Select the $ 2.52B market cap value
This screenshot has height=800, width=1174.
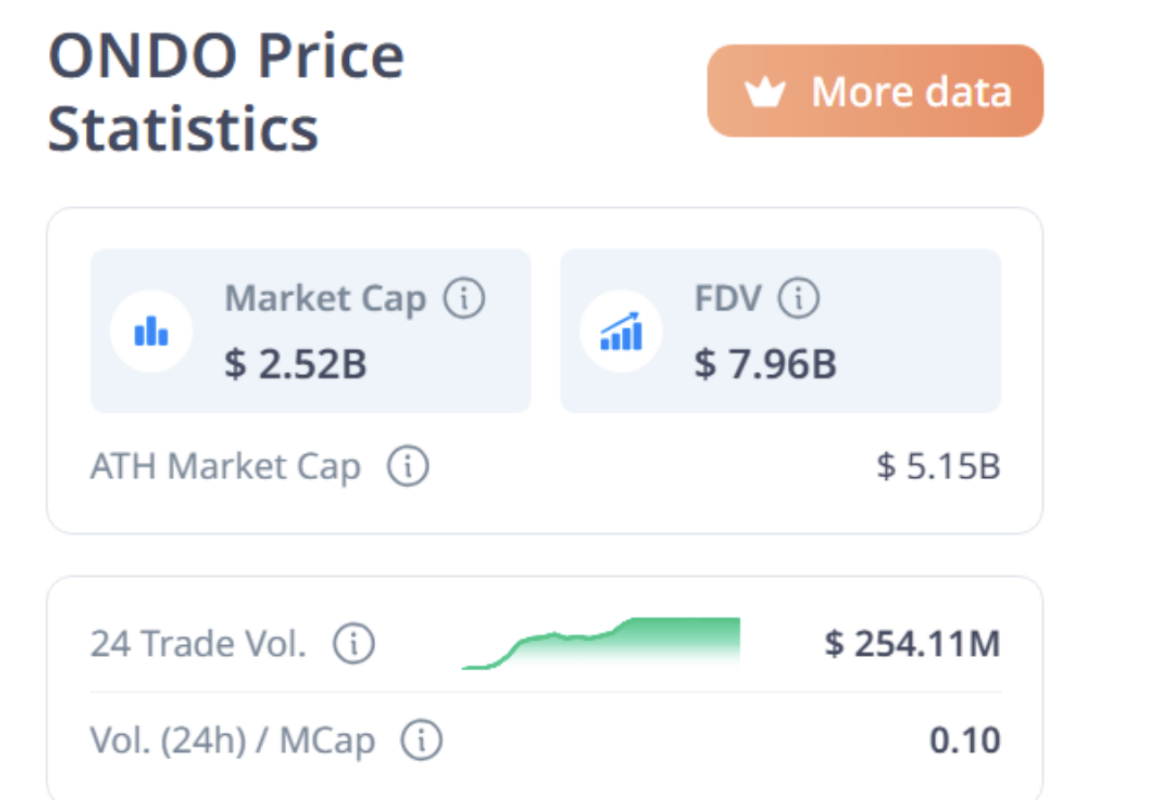click(296, 364)
